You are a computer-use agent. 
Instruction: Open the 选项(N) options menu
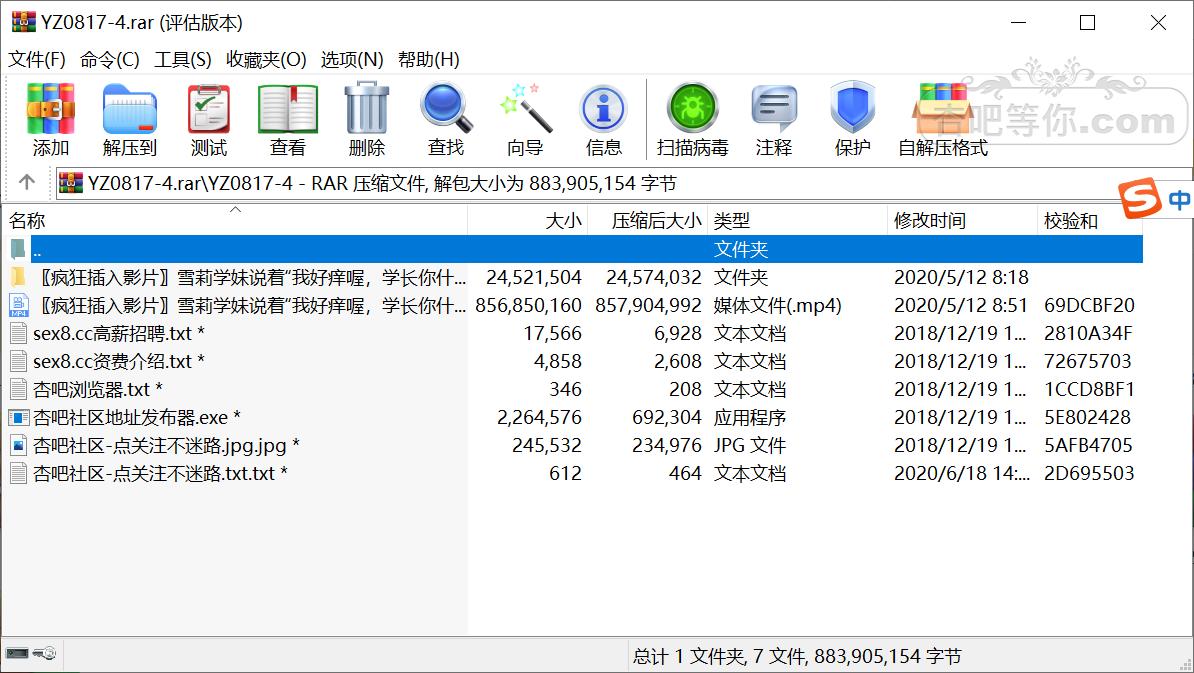pos(352,59)
